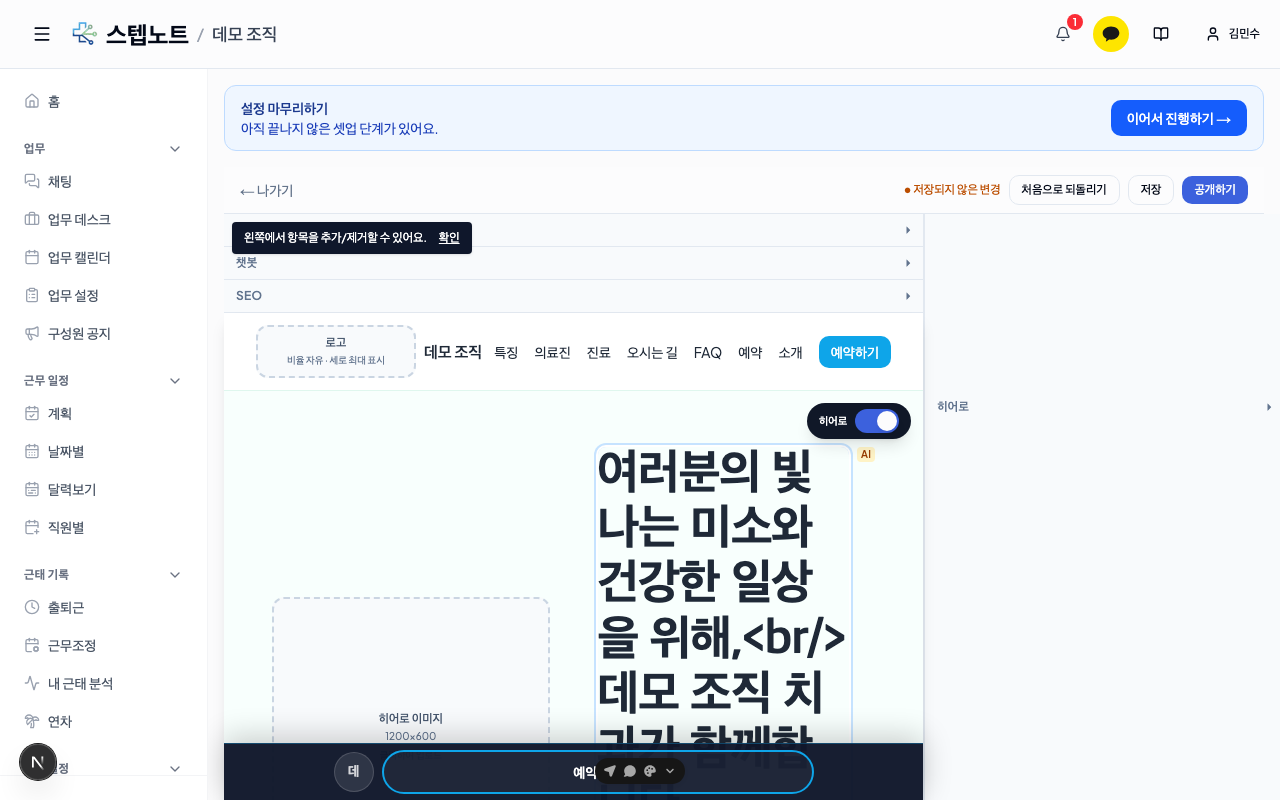Click the 저장되지 않은 변경 status text
Screen dimensions: 1280x800
click(952, 190)
